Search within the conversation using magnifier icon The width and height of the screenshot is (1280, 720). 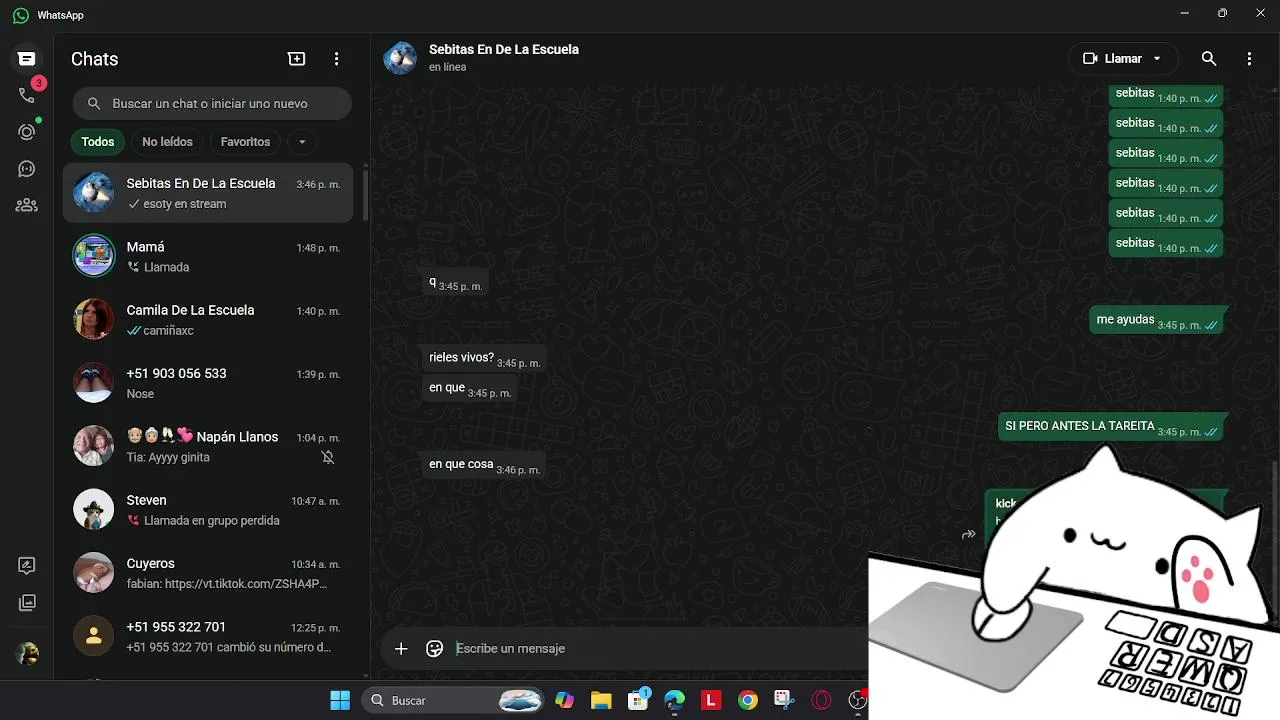pyautogui.click(x=1209, y=59)
